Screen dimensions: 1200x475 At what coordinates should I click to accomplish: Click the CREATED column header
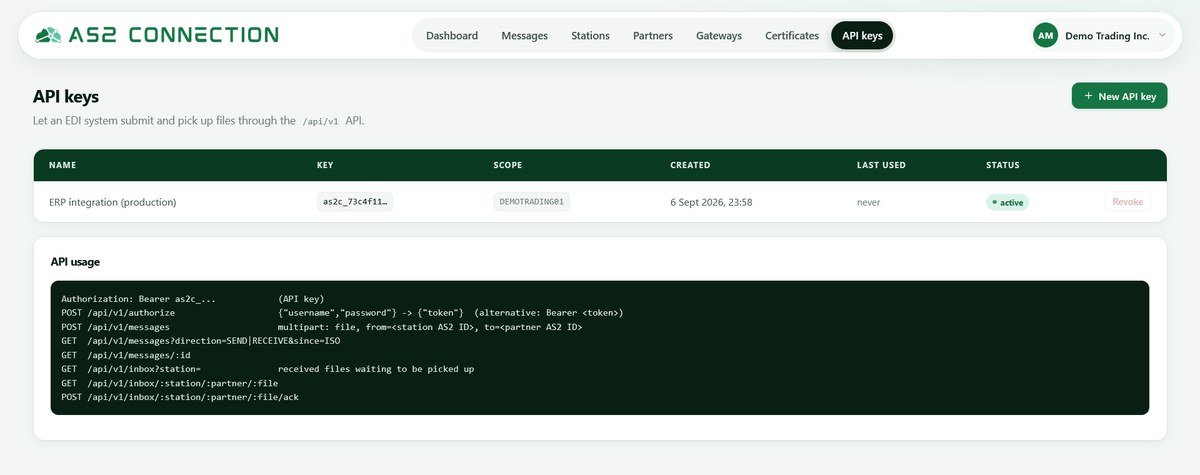(x=690, y=165)
